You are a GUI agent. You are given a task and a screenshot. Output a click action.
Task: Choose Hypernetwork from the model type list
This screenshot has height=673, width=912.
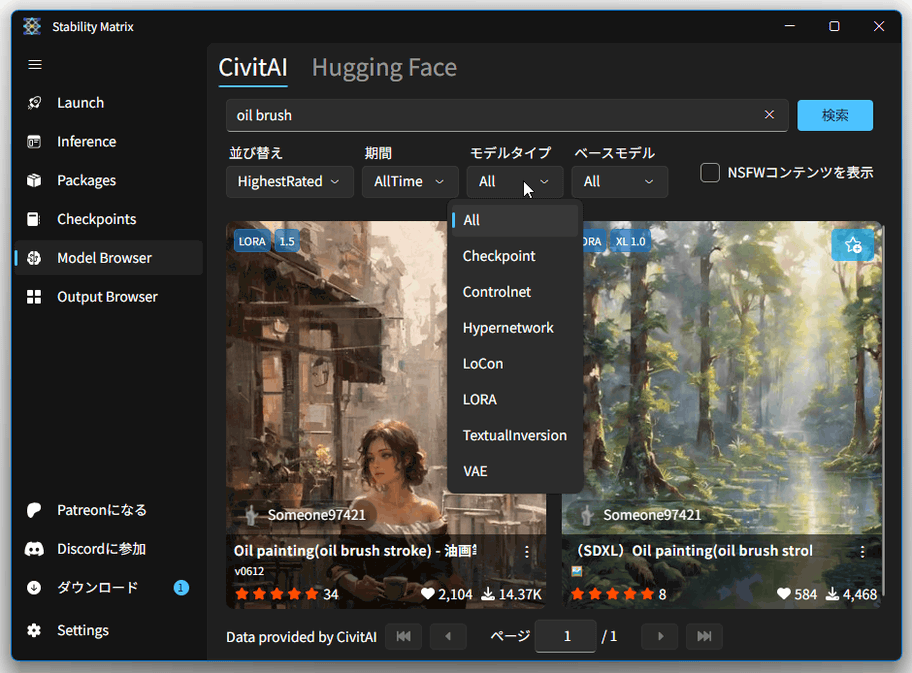coord(515,328)
